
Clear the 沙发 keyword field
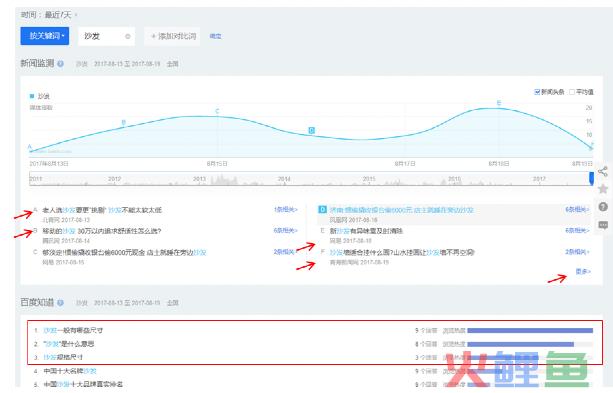click(127, 36)
